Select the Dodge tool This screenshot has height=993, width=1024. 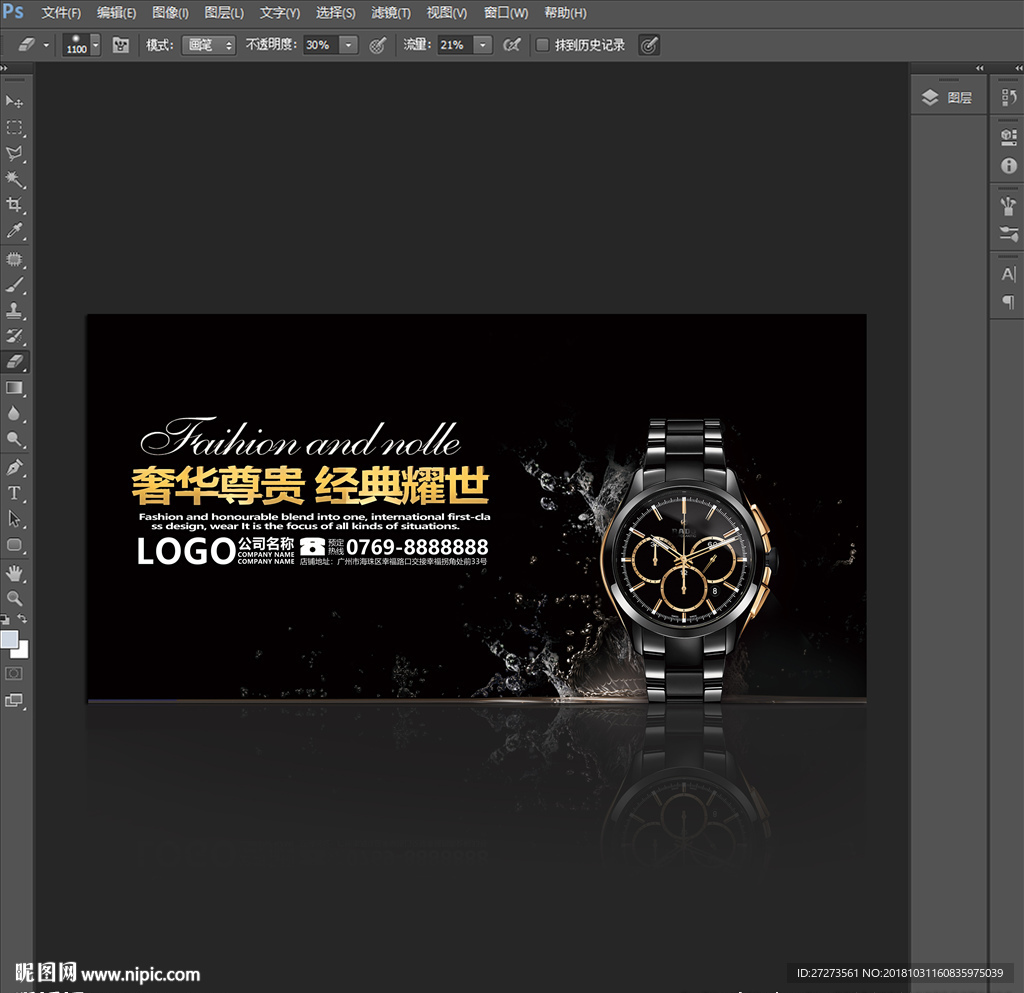(14, 439)
